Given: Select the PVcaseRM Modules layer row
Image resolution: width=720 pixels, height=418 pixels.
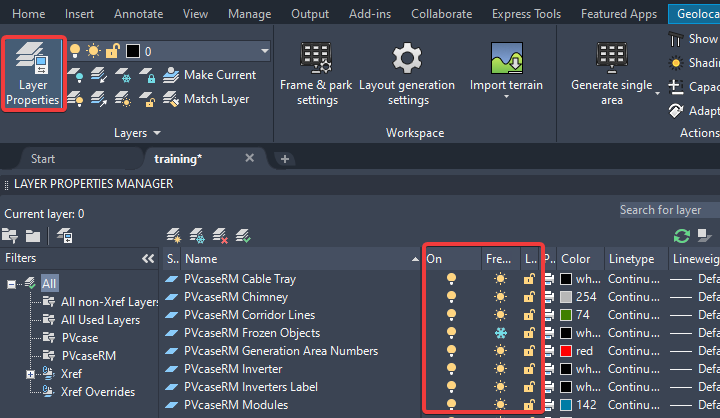Looking at the screenshot, I should point(236,405).
